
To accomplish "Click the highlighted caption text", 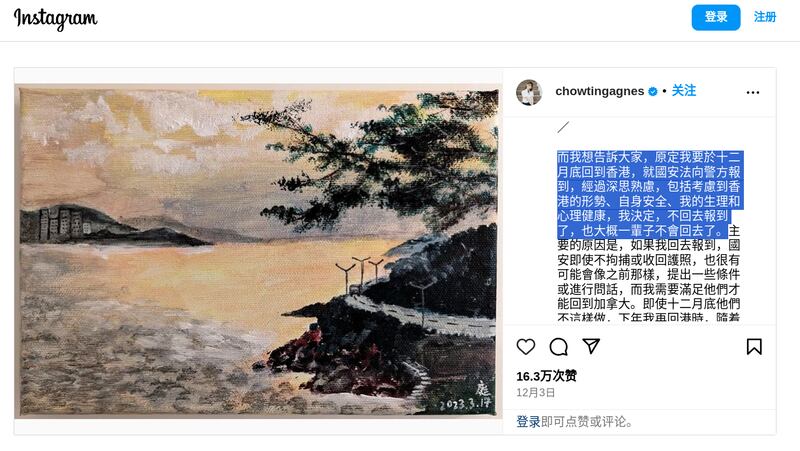I will [x=649, y=194].
